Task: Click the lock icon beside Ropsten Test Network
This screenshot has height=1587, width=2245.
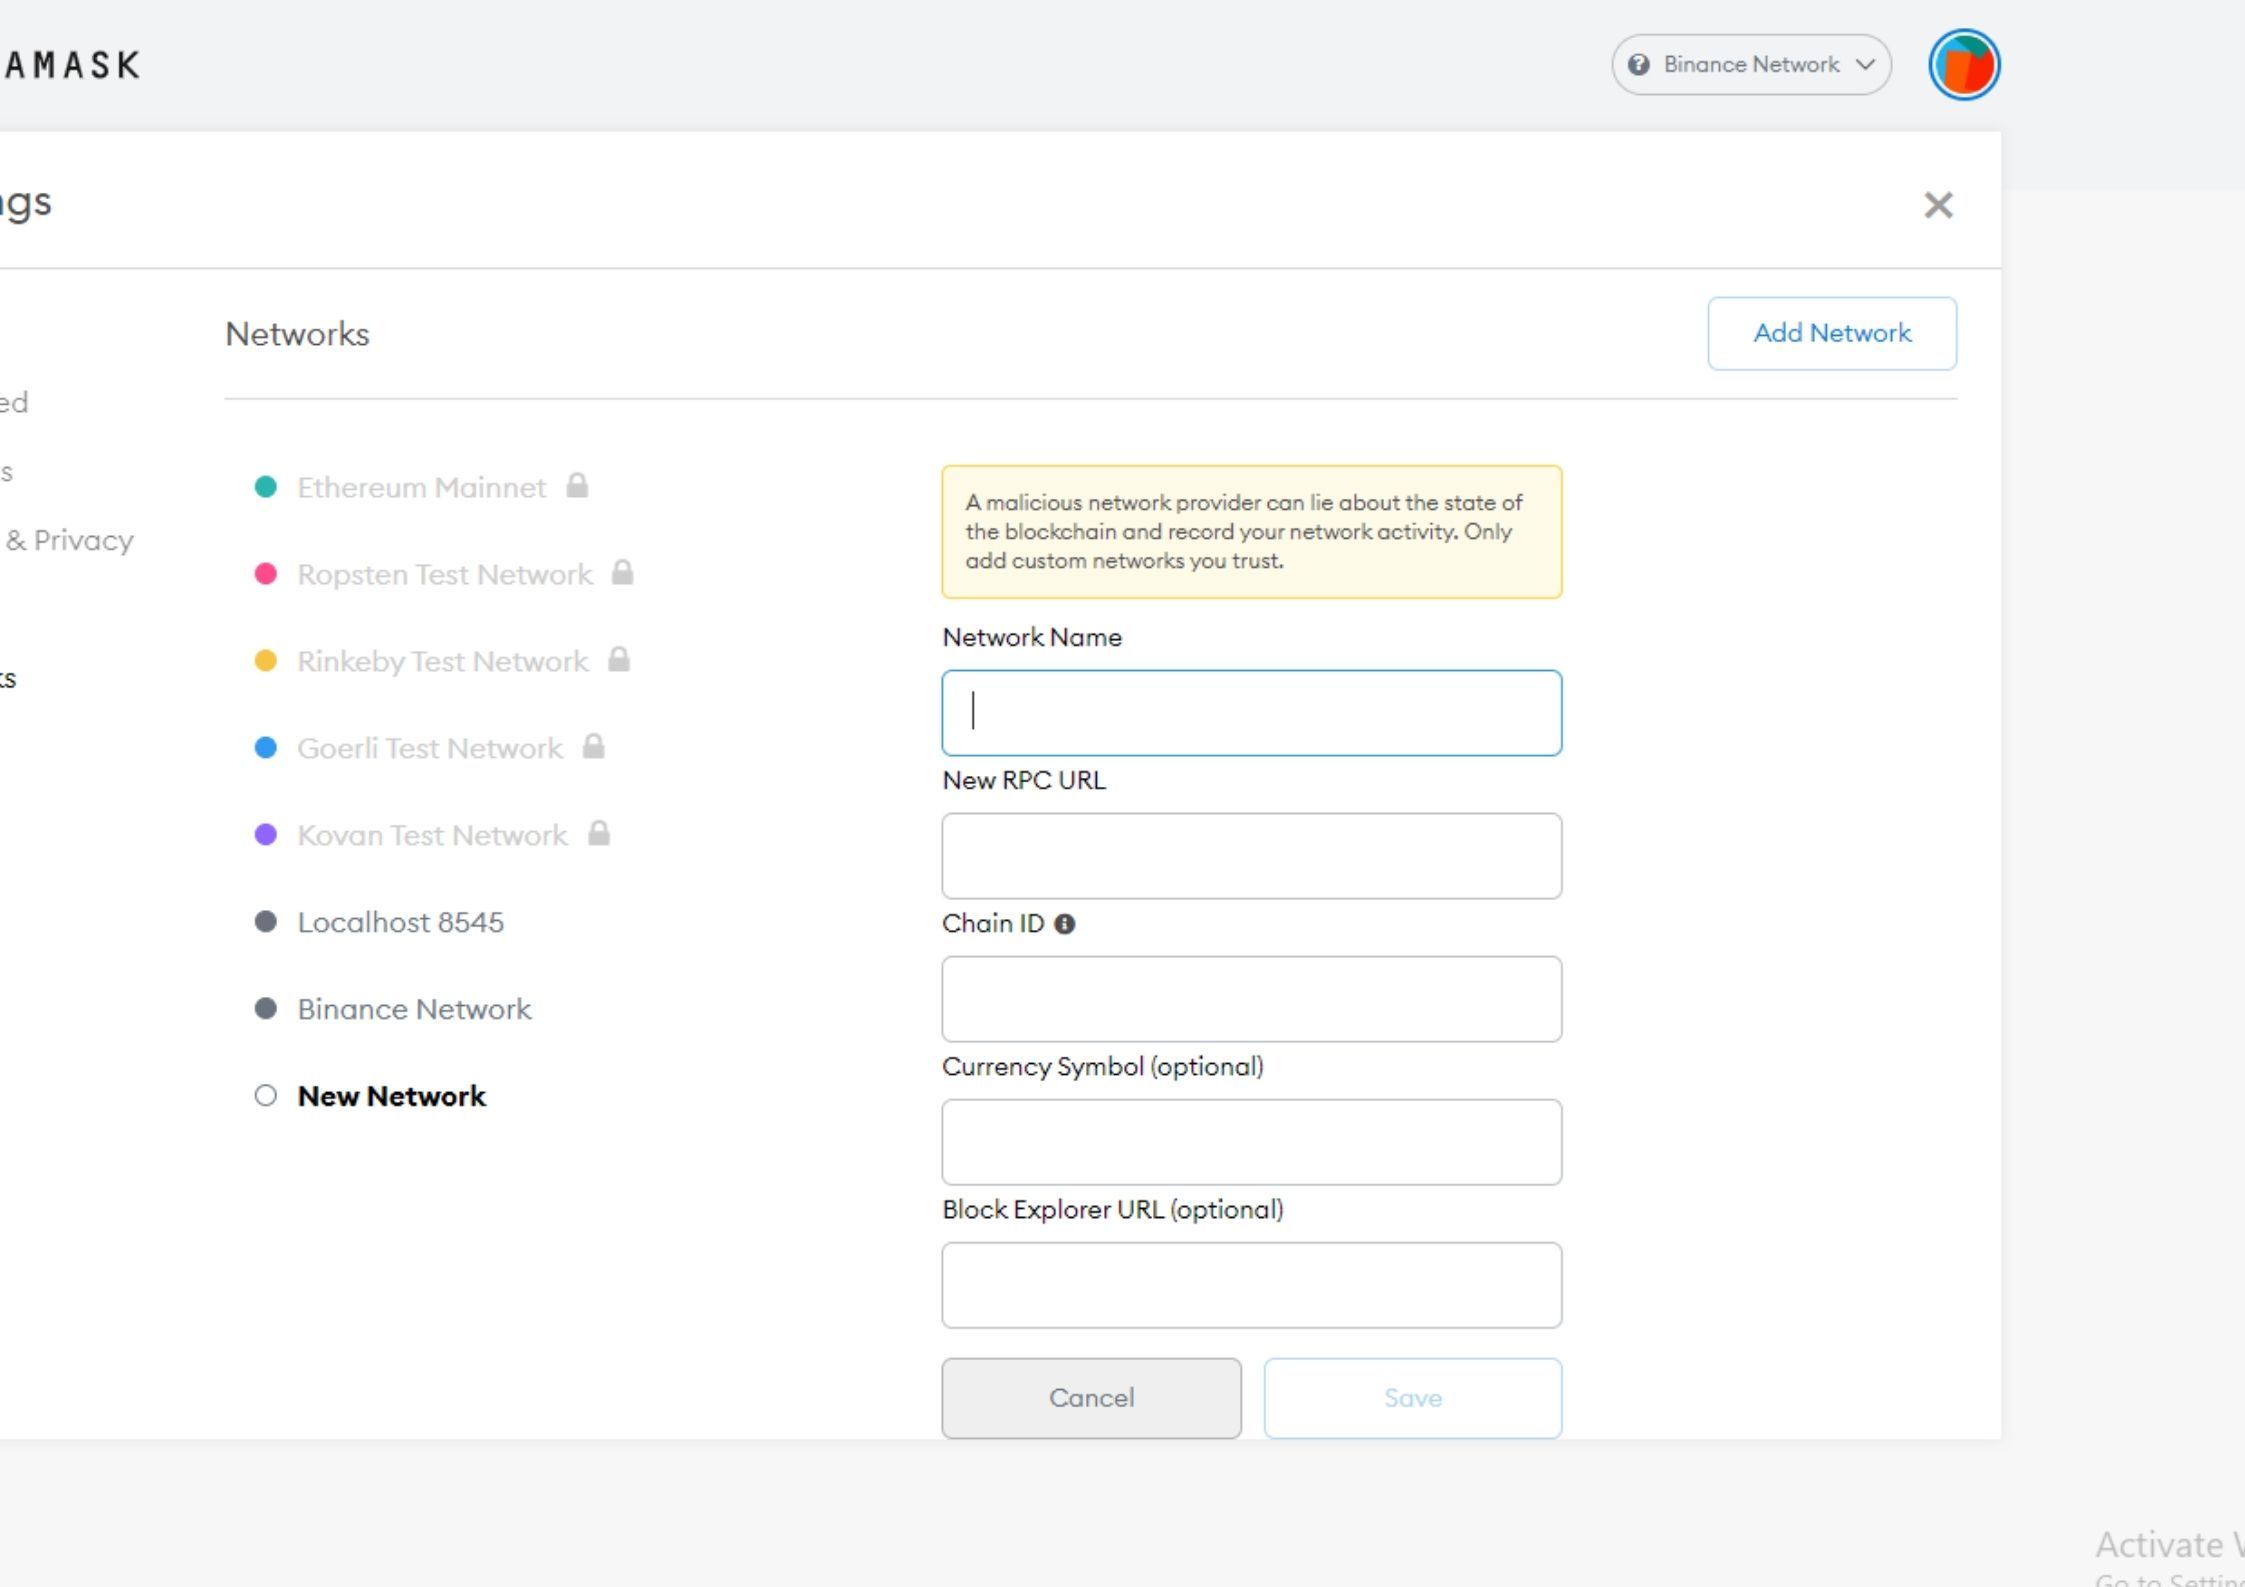Action: coord(622,572)
